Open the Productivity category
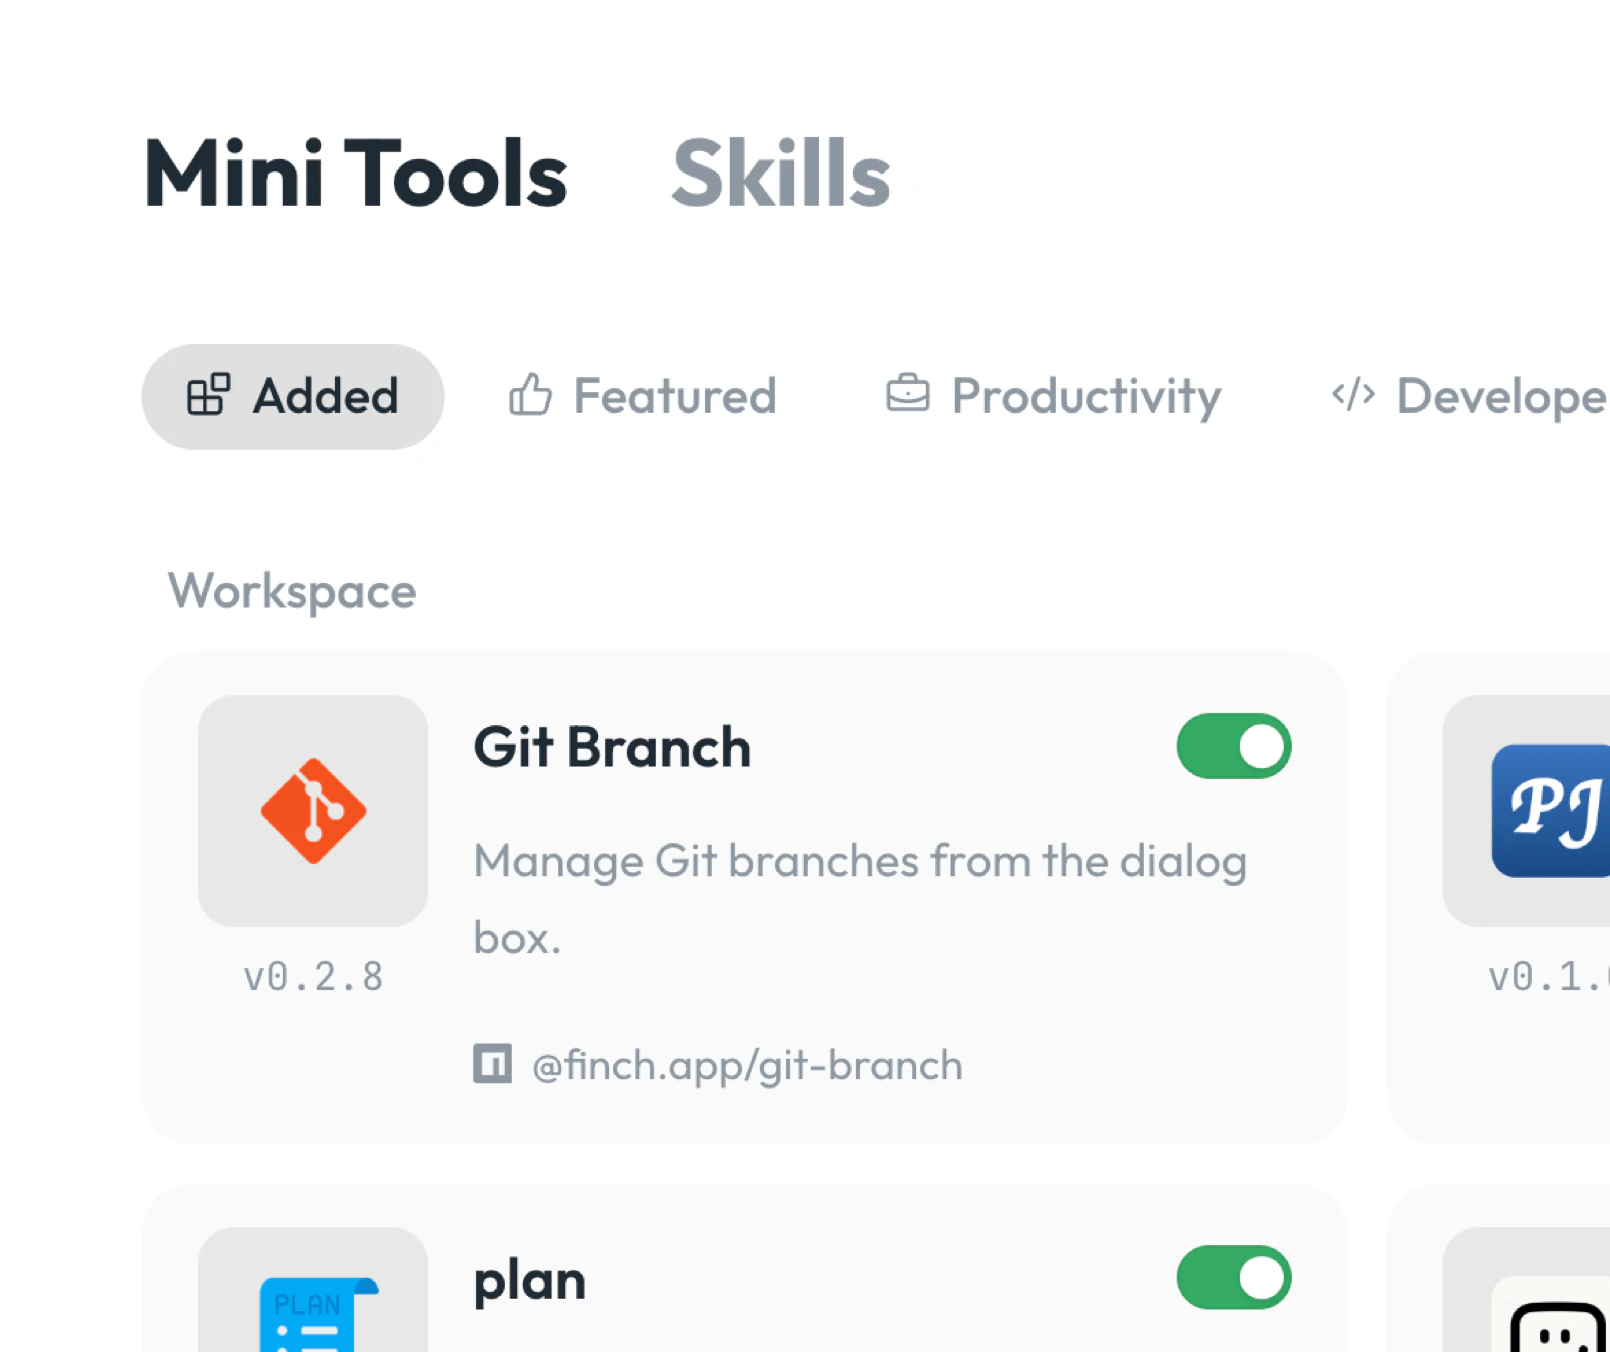This screenshot has width=1610, height=1352. pos(1054,396)
